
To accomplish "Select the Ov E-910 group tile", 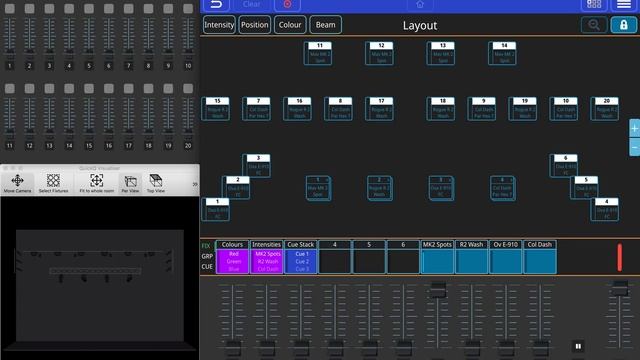I will 505,257.
